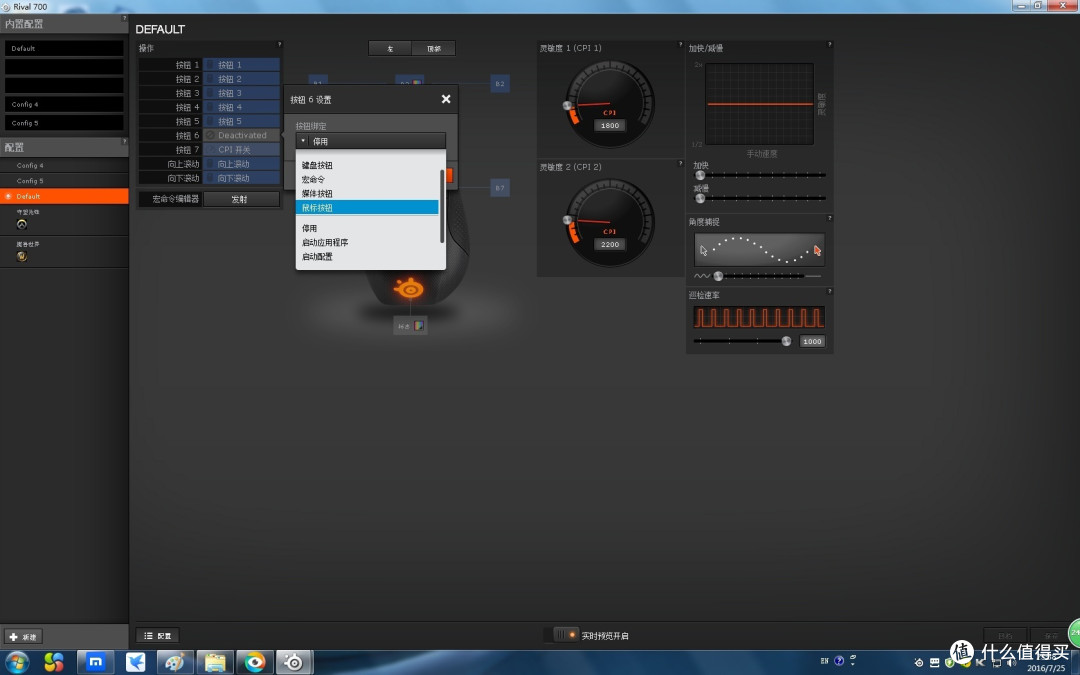The image size is (1080, 675).
Task: Open the 配置 list icon button
Action: pyautogui.click(x=158, y=636)
